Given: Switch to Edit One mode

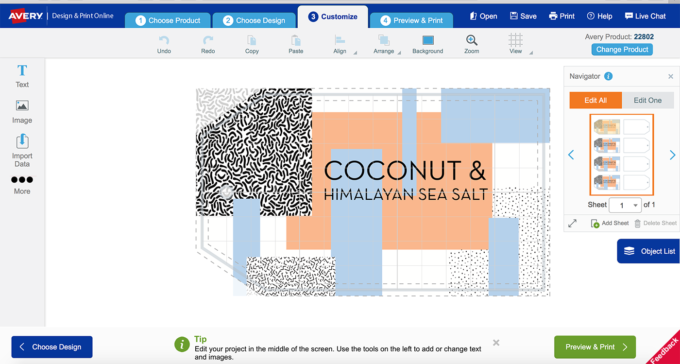Looking at the screenshot, I should [648, 100].
